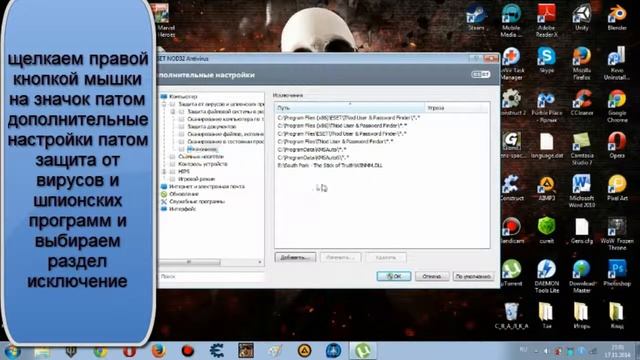
Task: Open the WoW Frozen Throne shortcut
Action: tap(617, 233)
